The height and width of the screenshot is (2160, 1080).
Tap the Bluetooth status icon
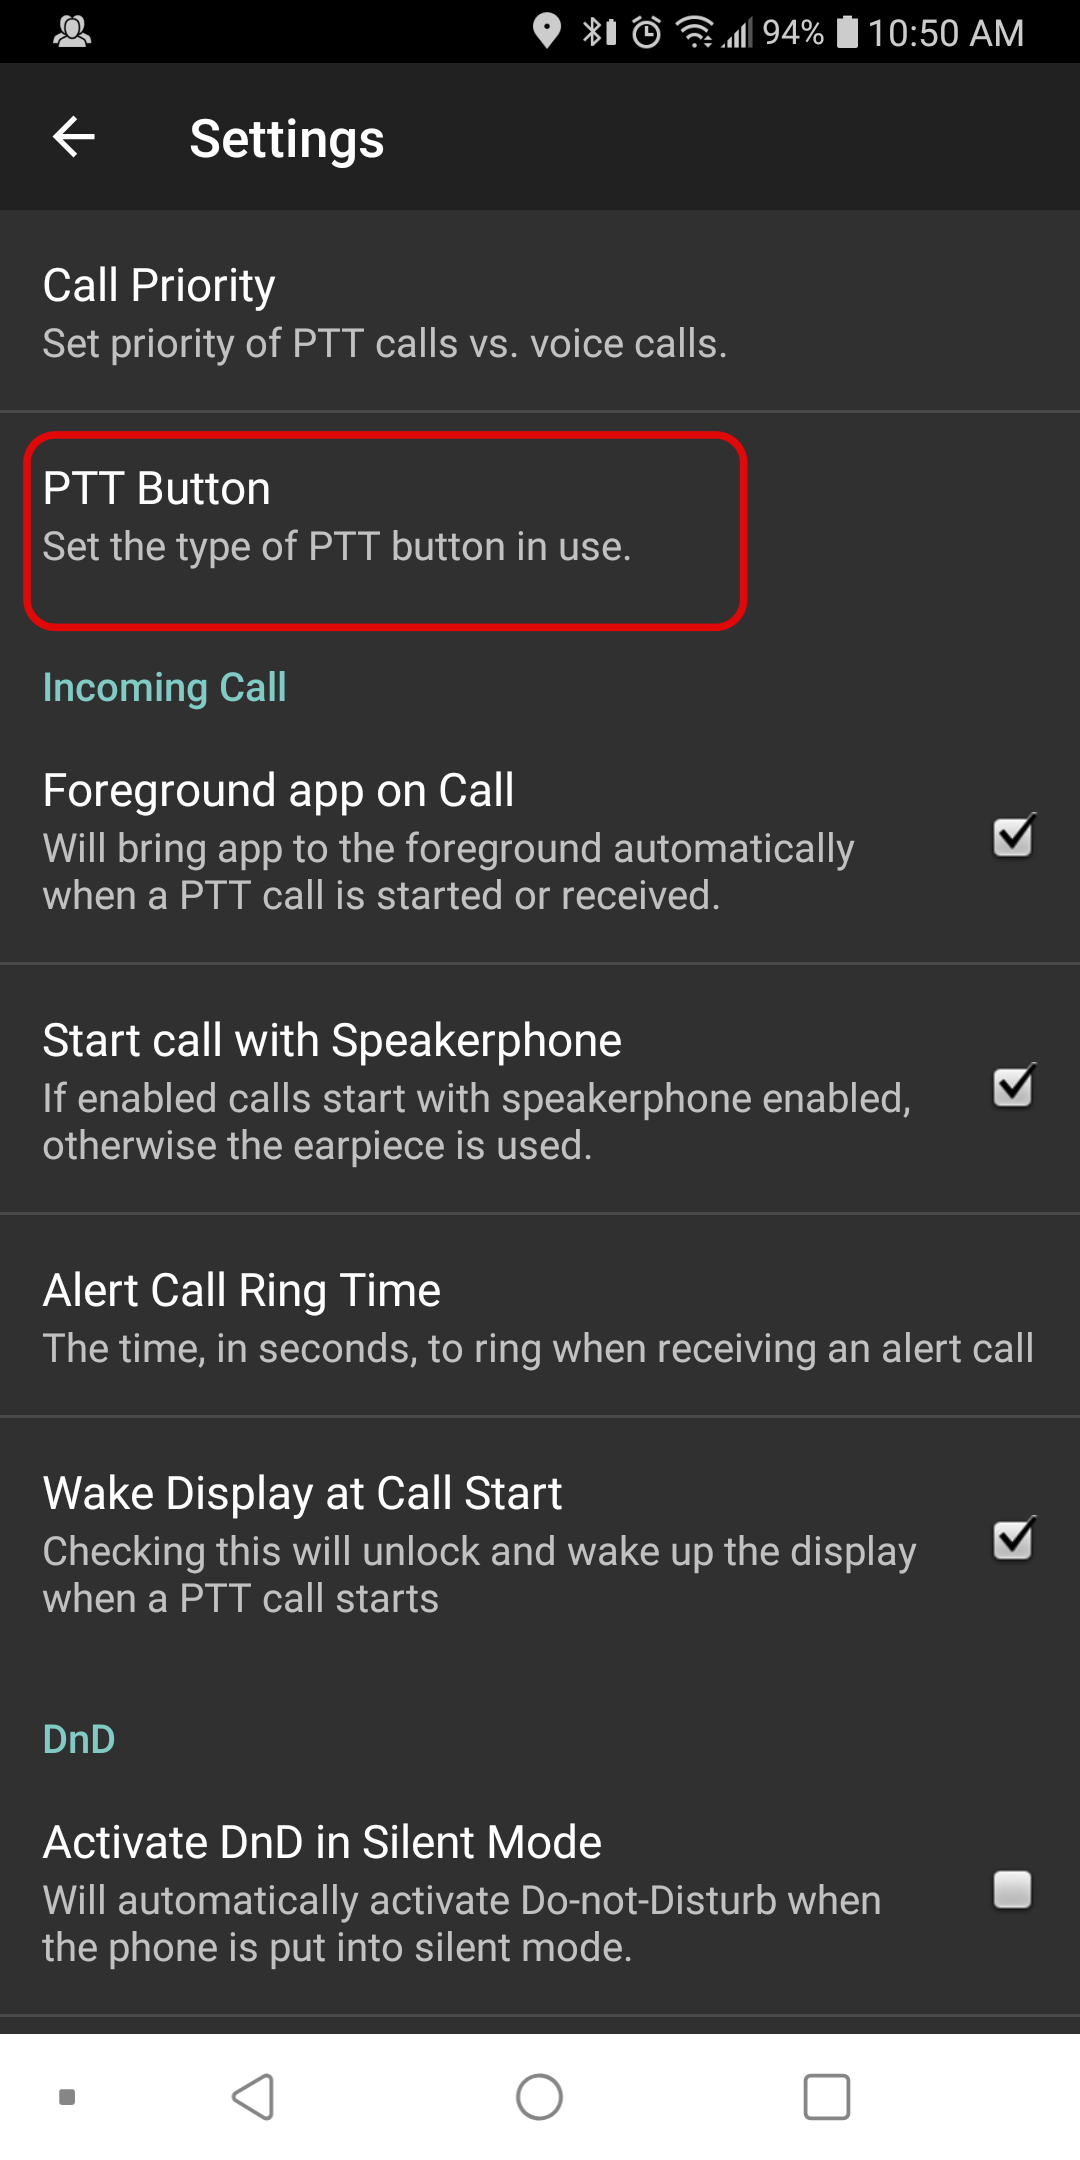[599, 32]
